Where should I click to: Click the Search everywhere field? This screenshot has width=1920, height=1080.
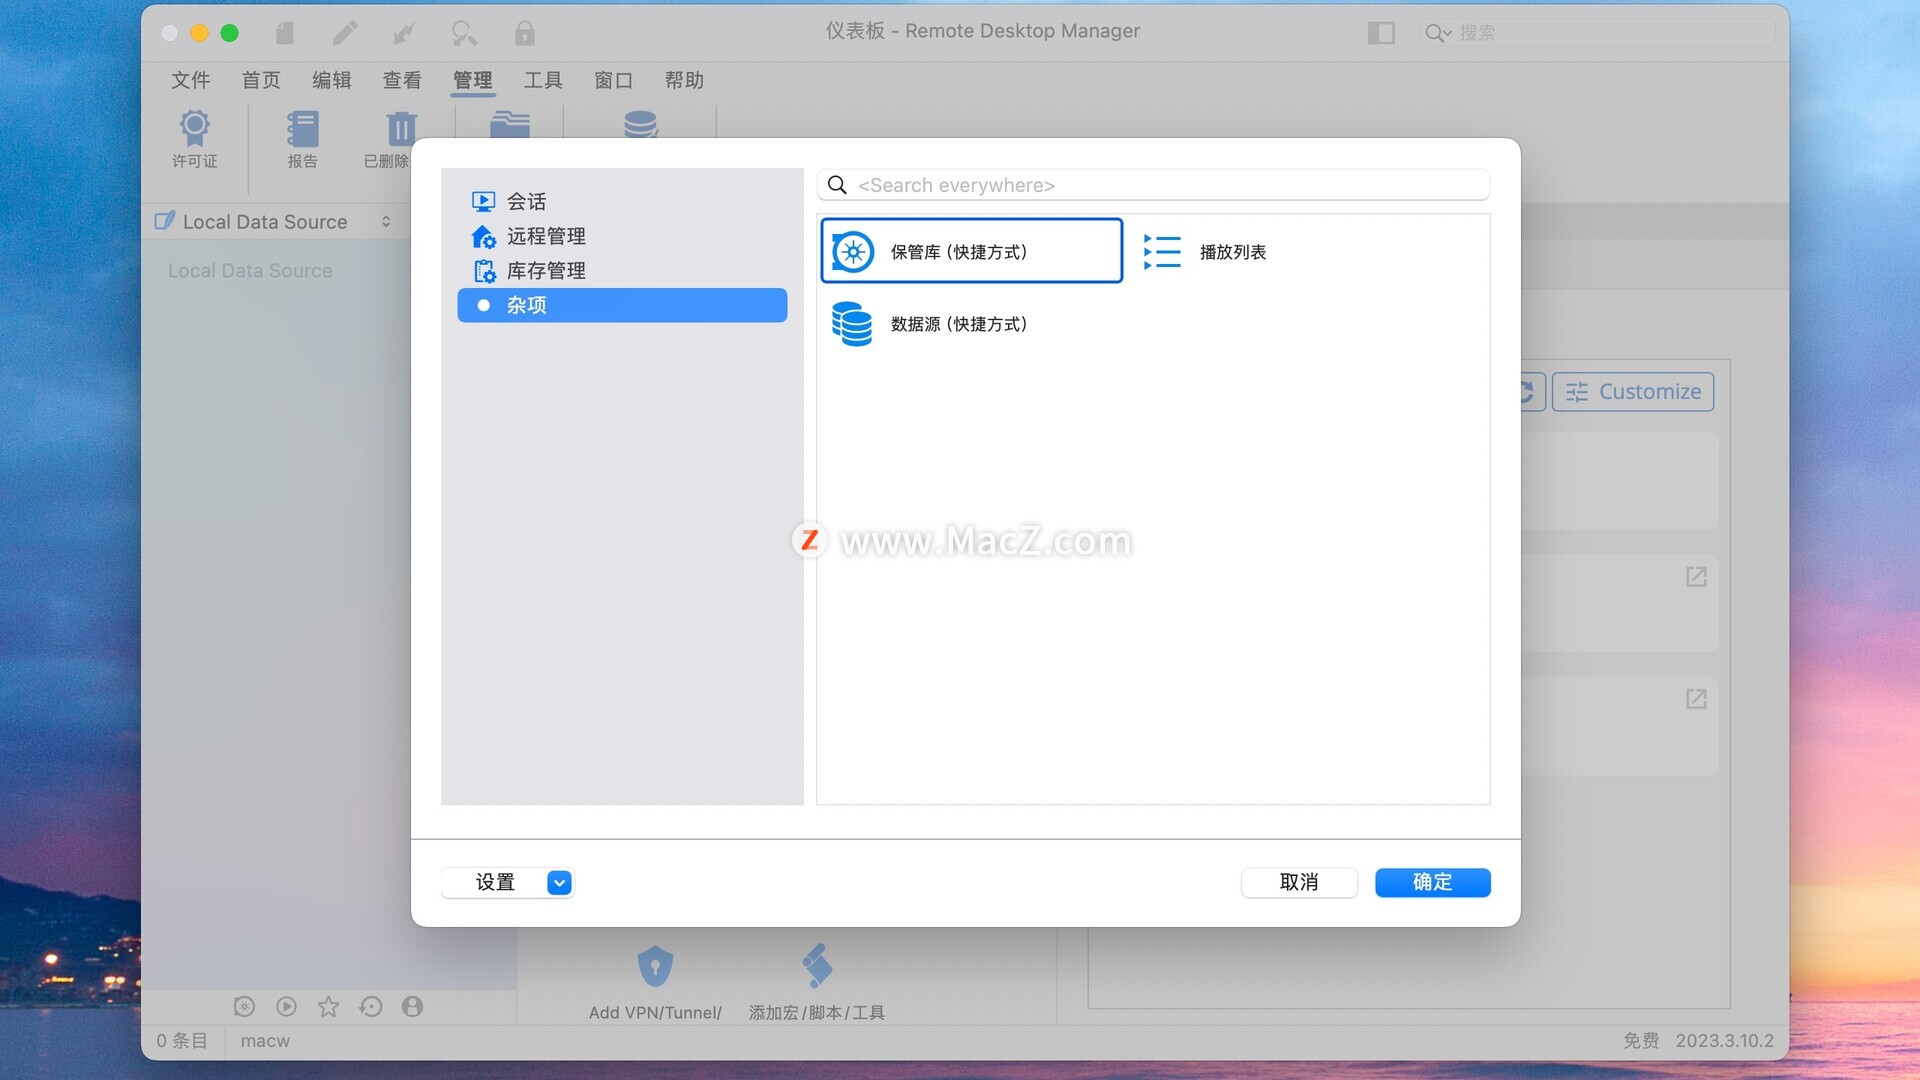point(1160,185)
